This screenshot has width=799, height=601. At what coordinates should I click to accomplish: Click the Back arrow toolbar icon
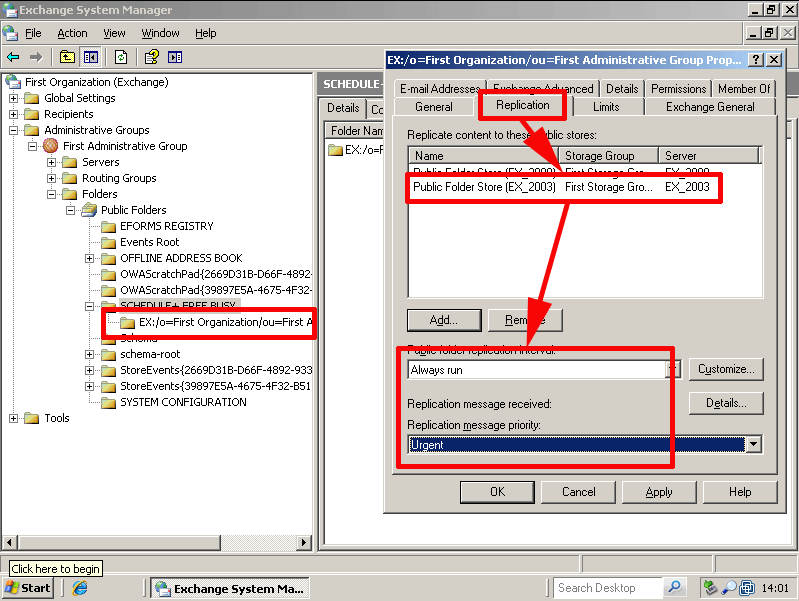[x=13, y=57]
